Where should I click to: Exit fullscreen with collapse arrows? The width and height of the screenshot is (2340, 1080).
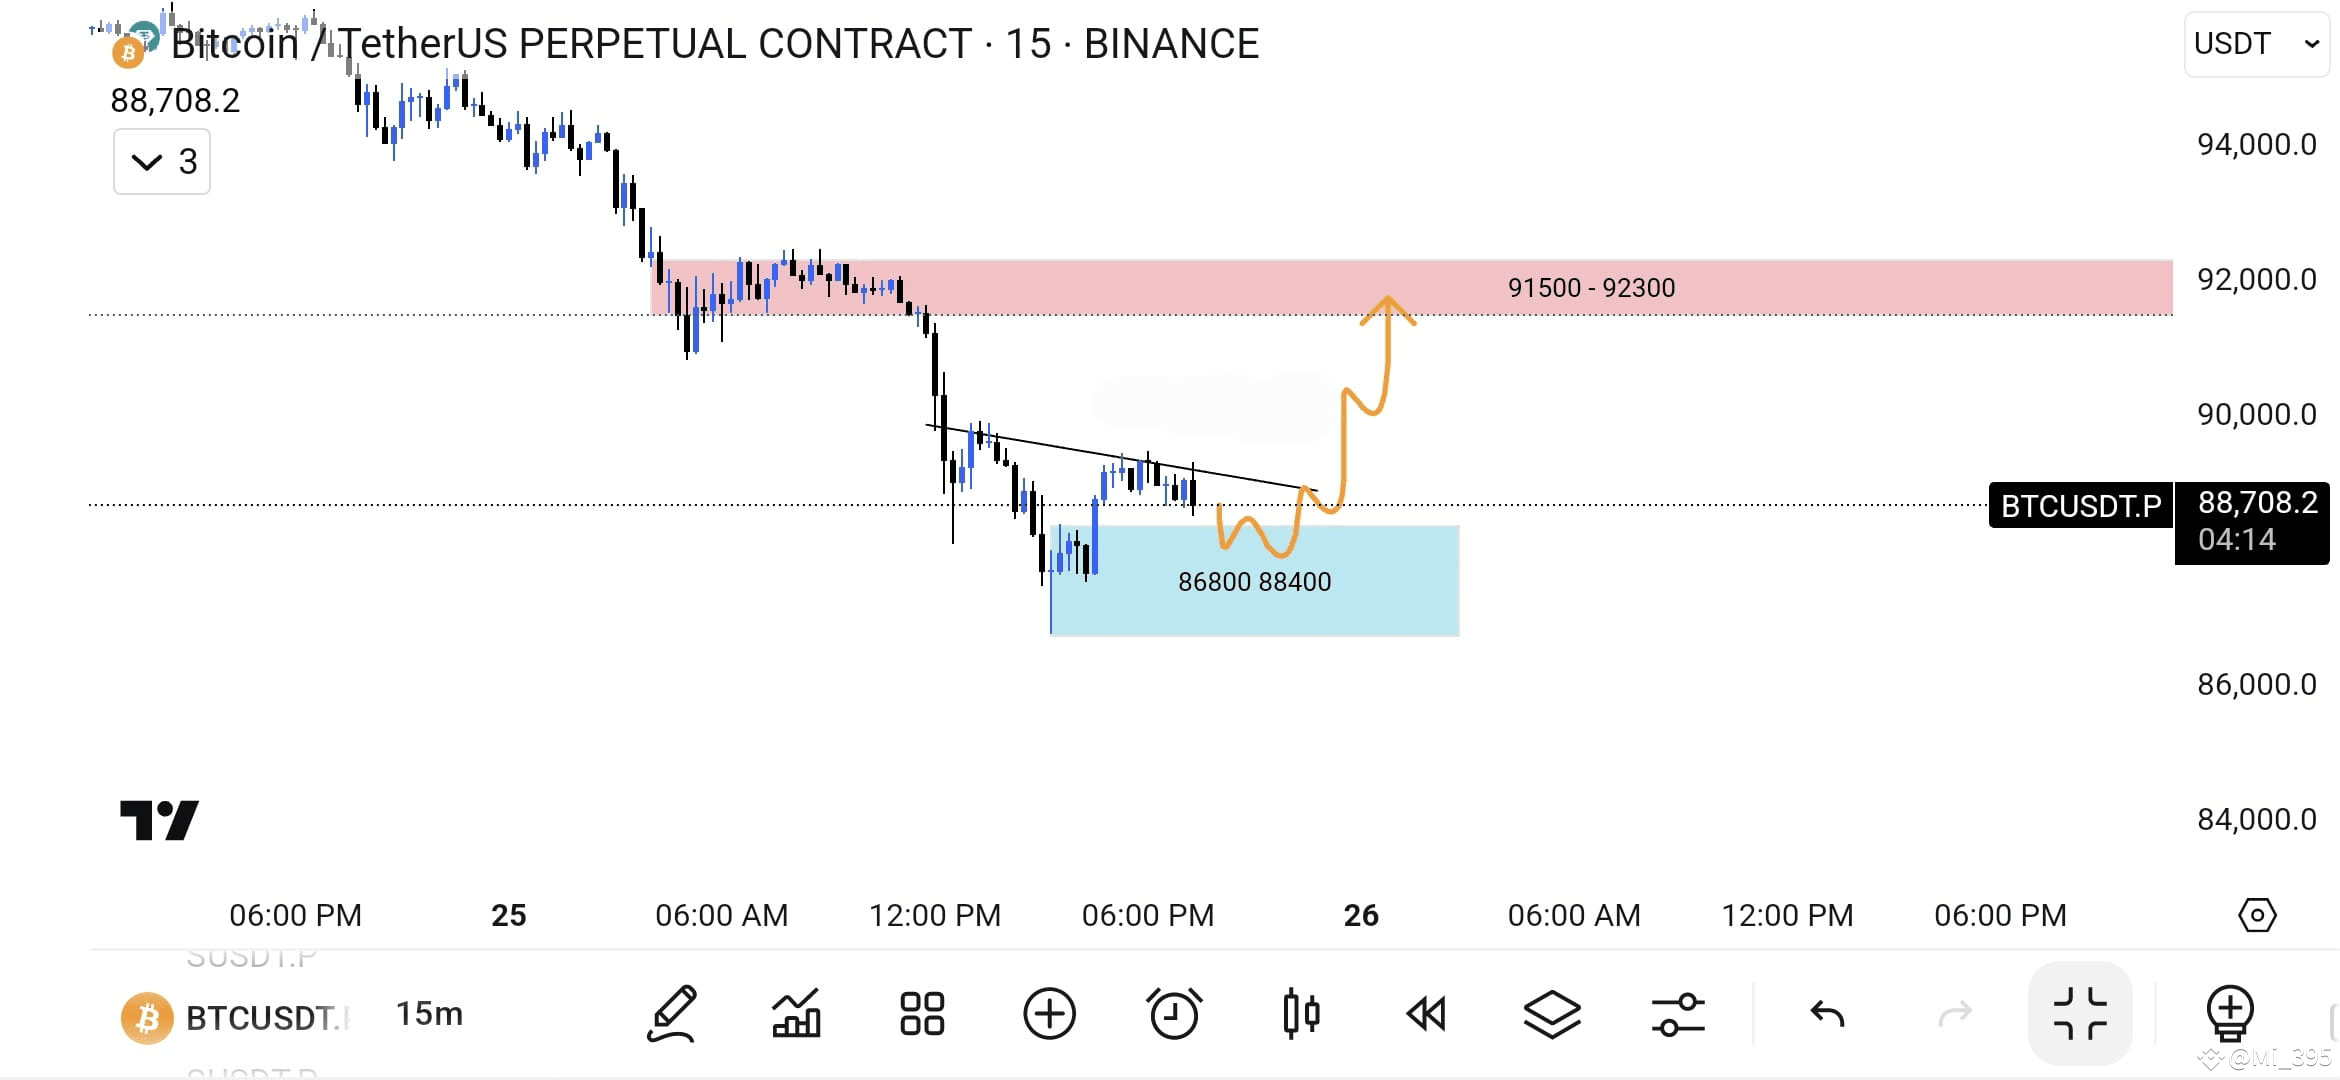coord(2080,1014)
